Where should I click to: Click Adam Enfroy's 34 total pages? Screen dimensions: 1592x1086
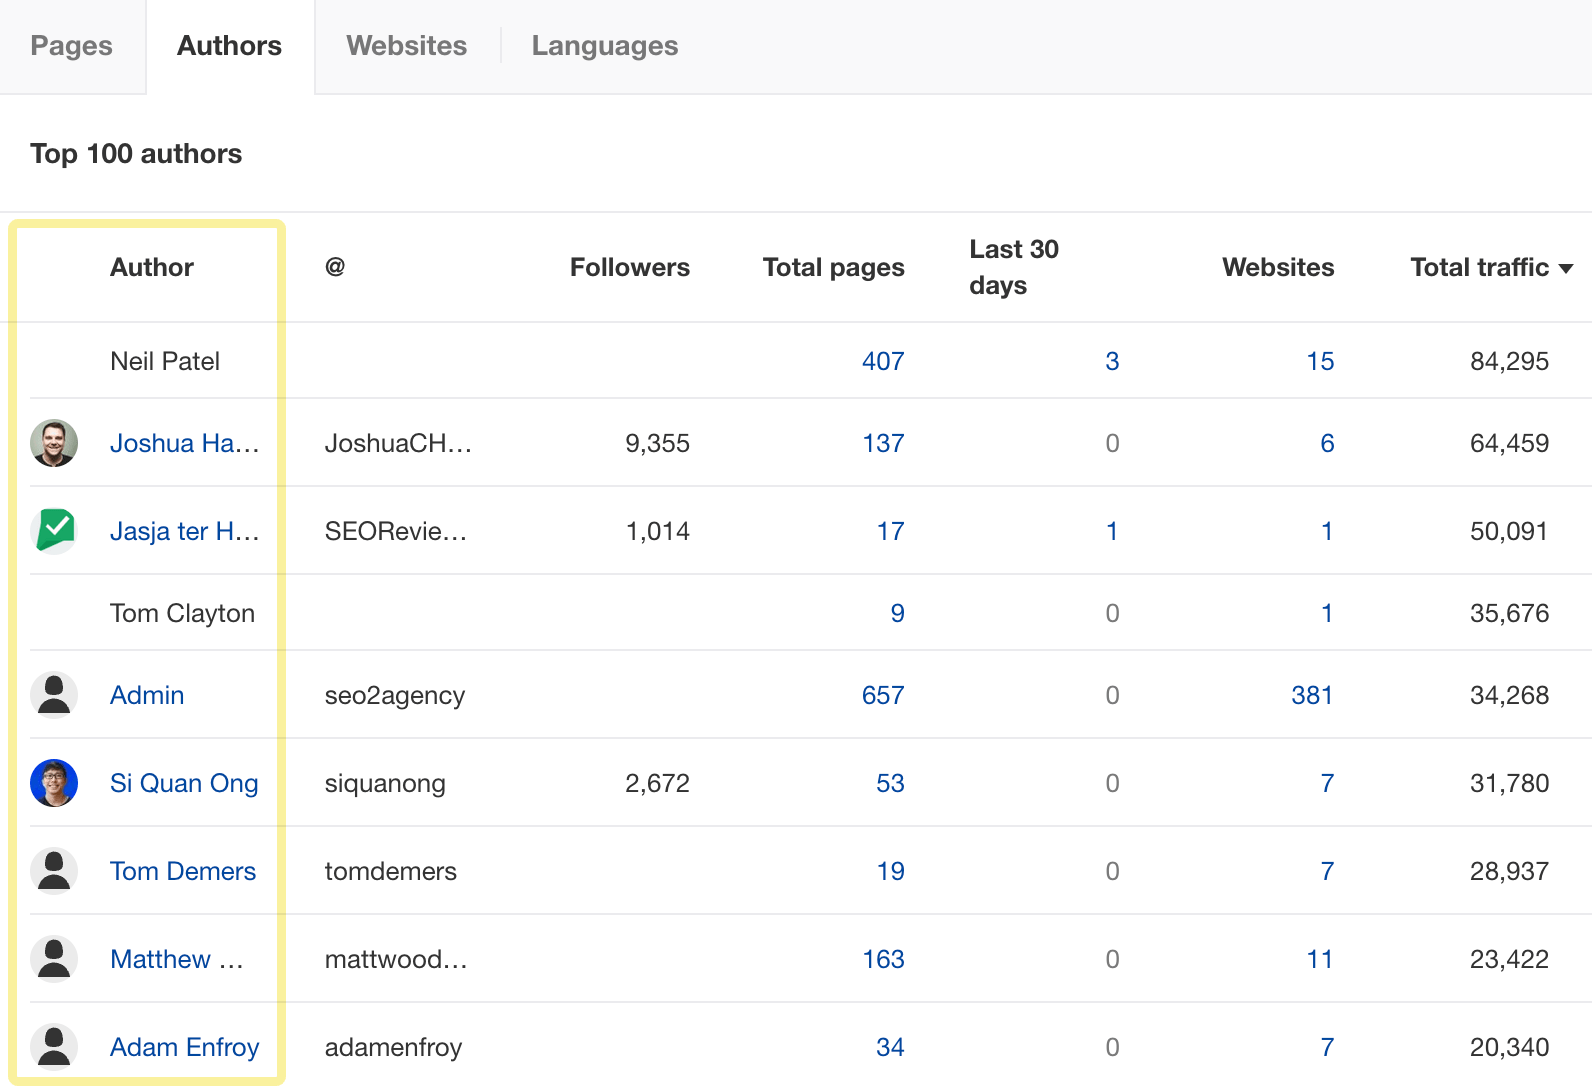pyautogui.click(x=890, y=1047)
